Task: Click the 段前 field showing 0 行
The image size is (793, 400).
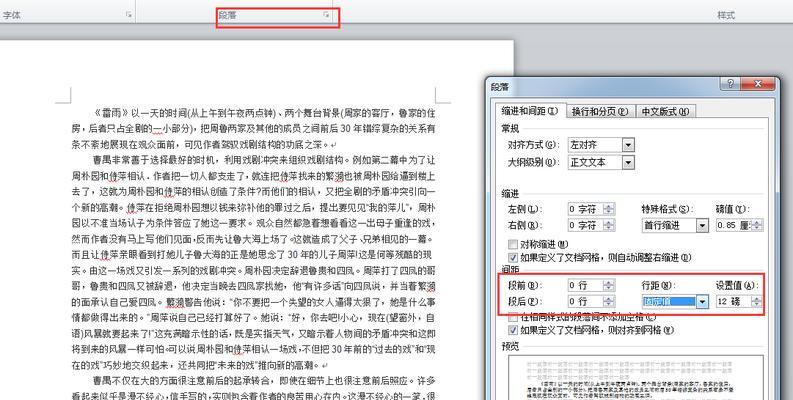Action: coord(586,285)
